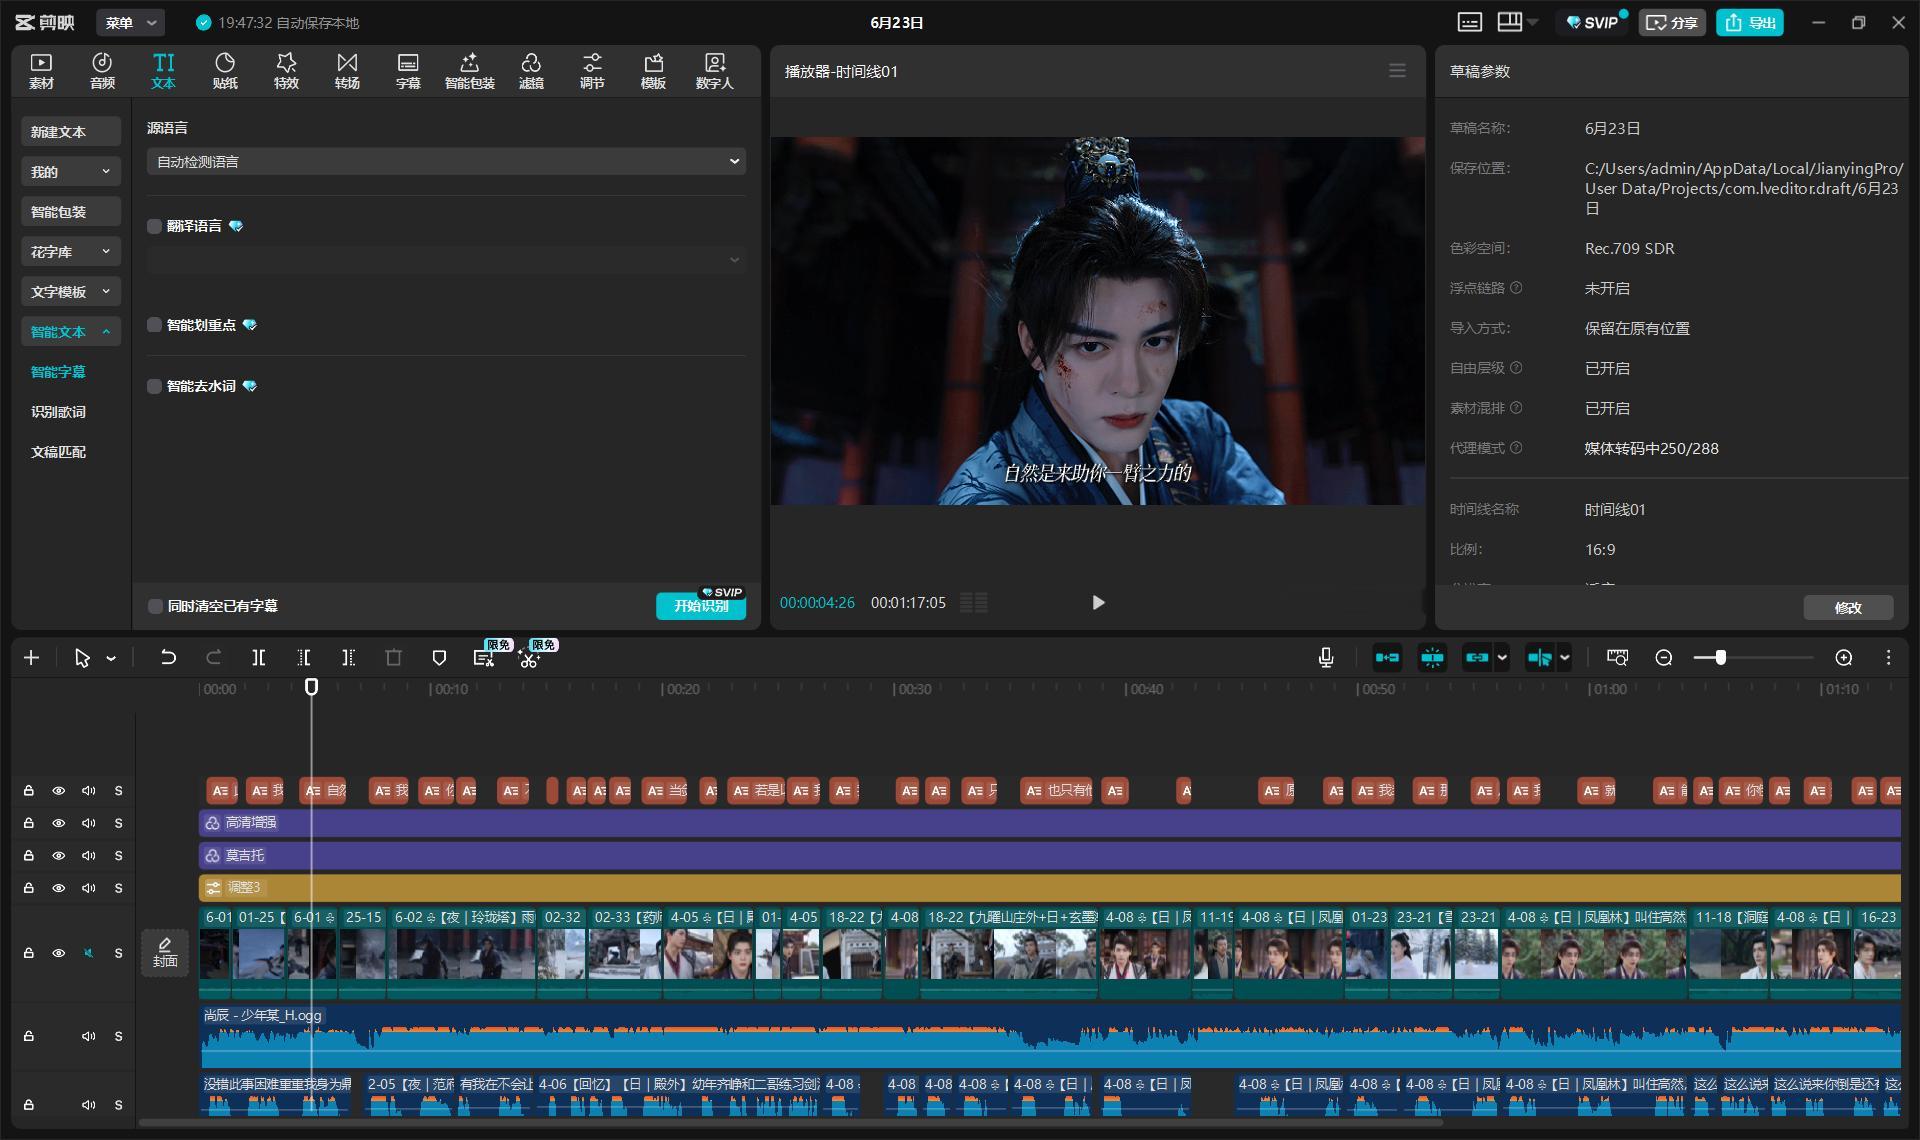This screenshot has width=1920, height=1140.
Task: Click the 模板 templates tab icon
Action: (x=653, y=71)
